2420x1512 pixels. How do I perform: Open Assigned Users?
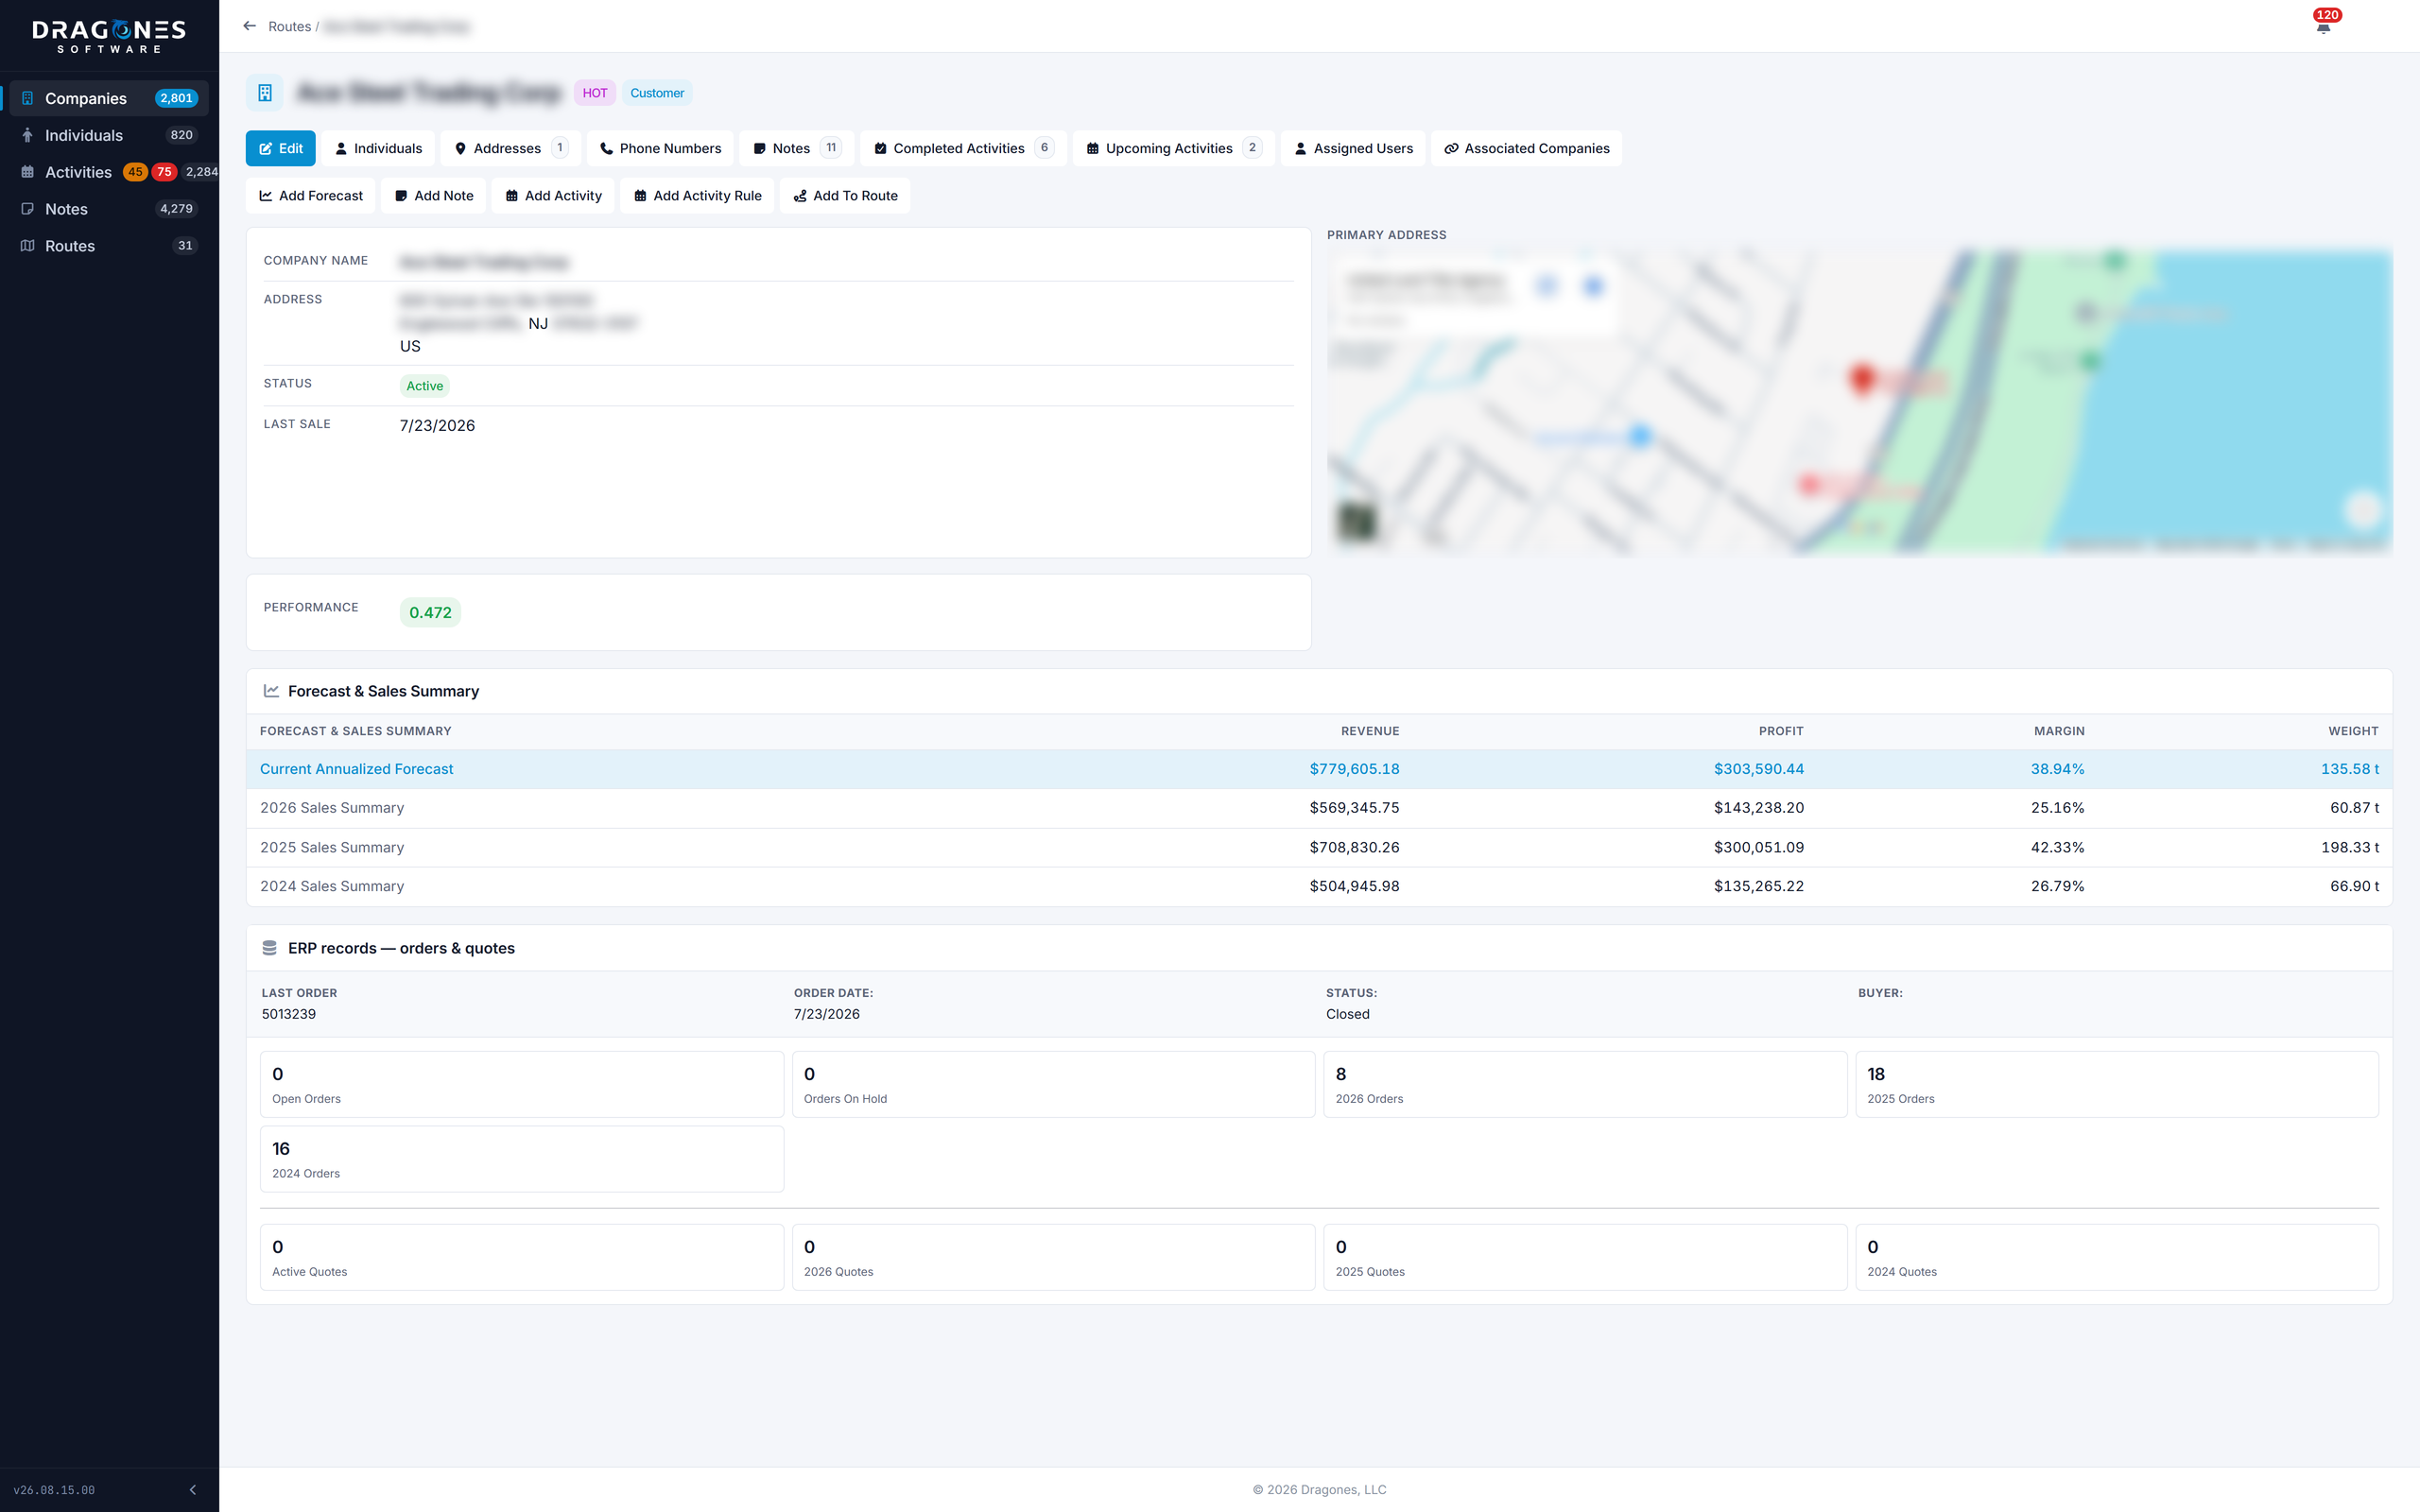tap(1353, 148)
